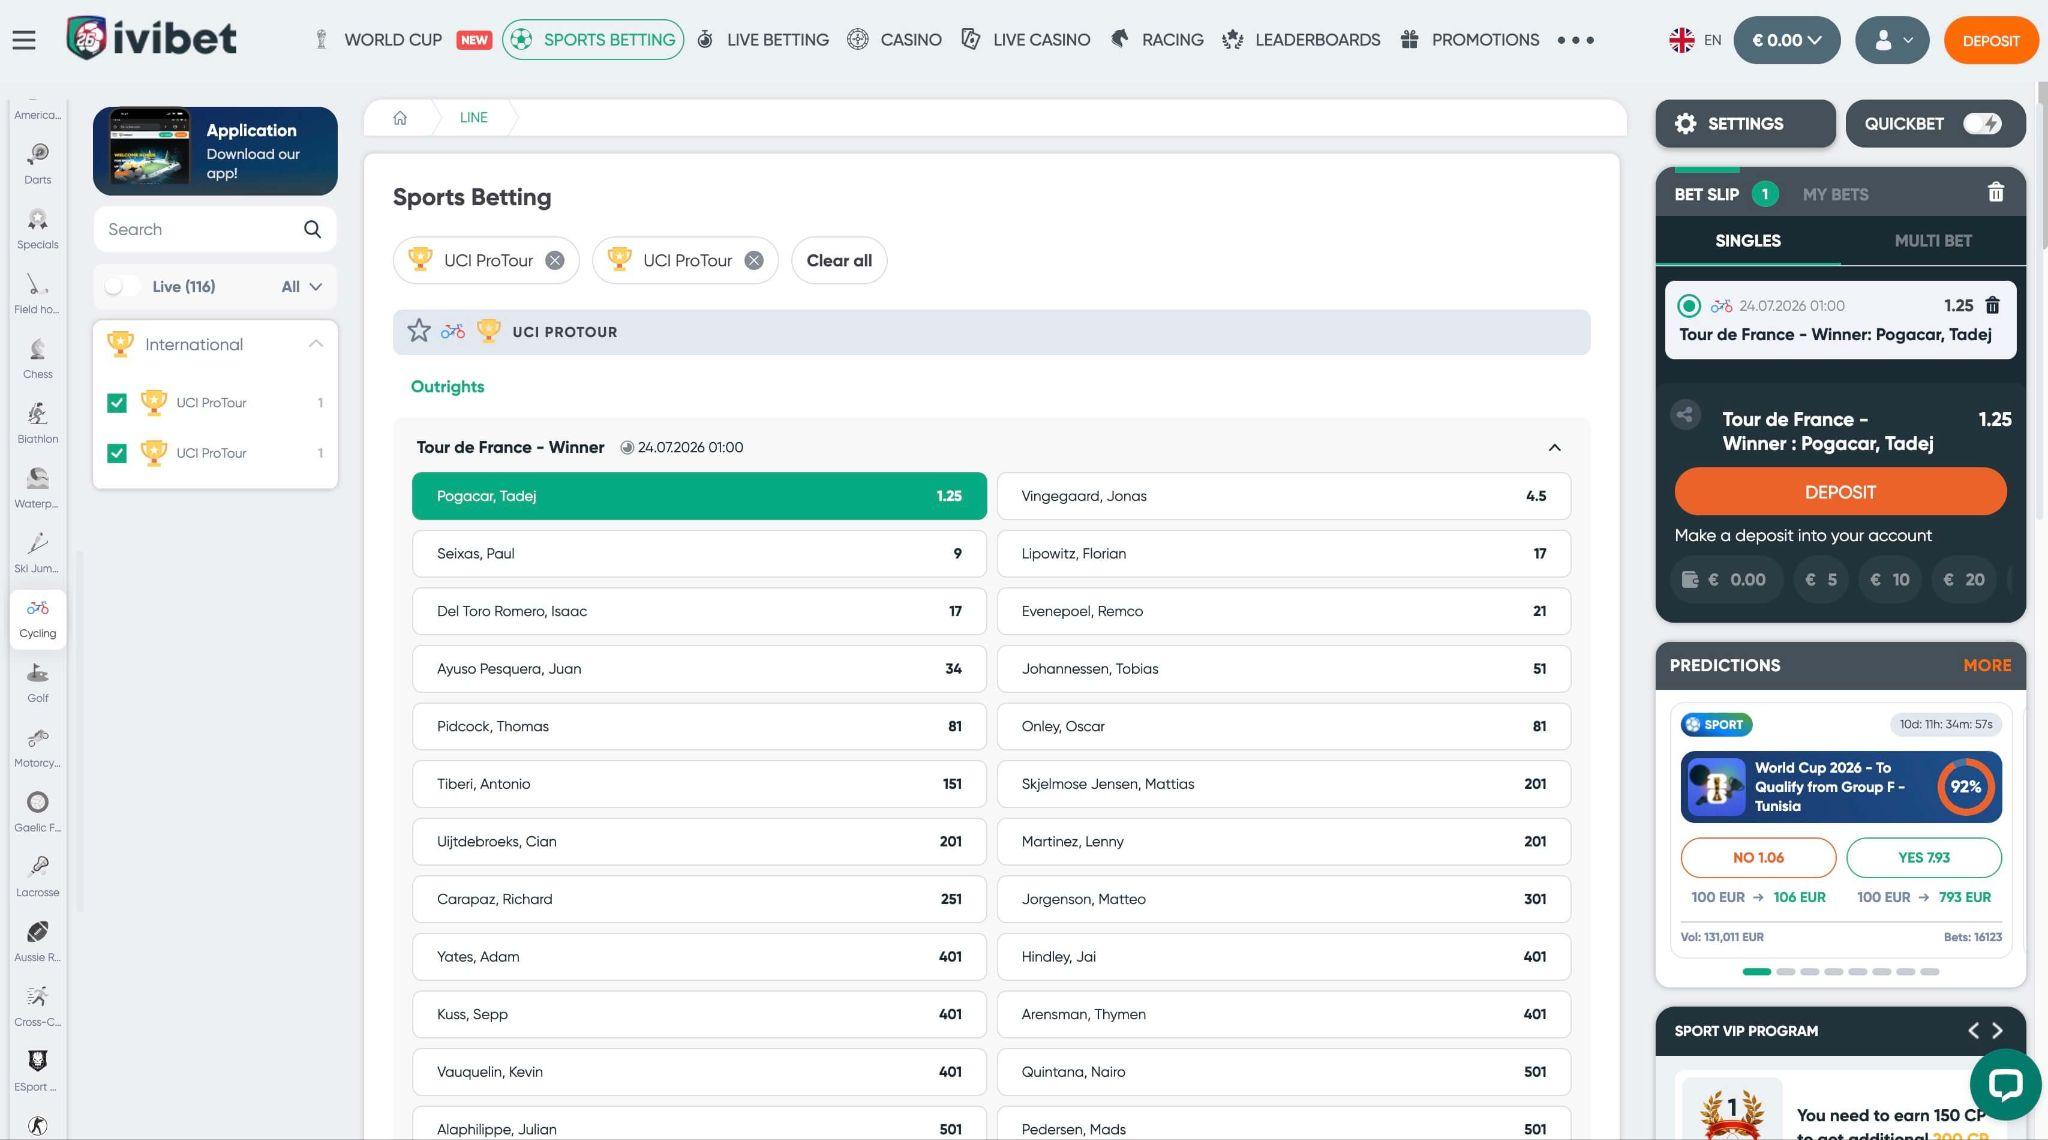Select Vingegaard, Jonas odds 4.5

pyautogui.click(x=1283, y=496)
